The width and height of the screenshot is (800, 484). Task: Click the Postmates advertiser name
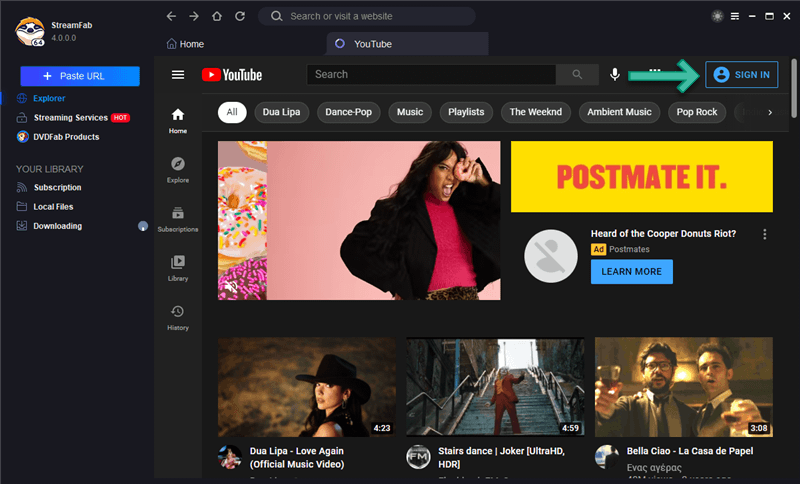629,249
